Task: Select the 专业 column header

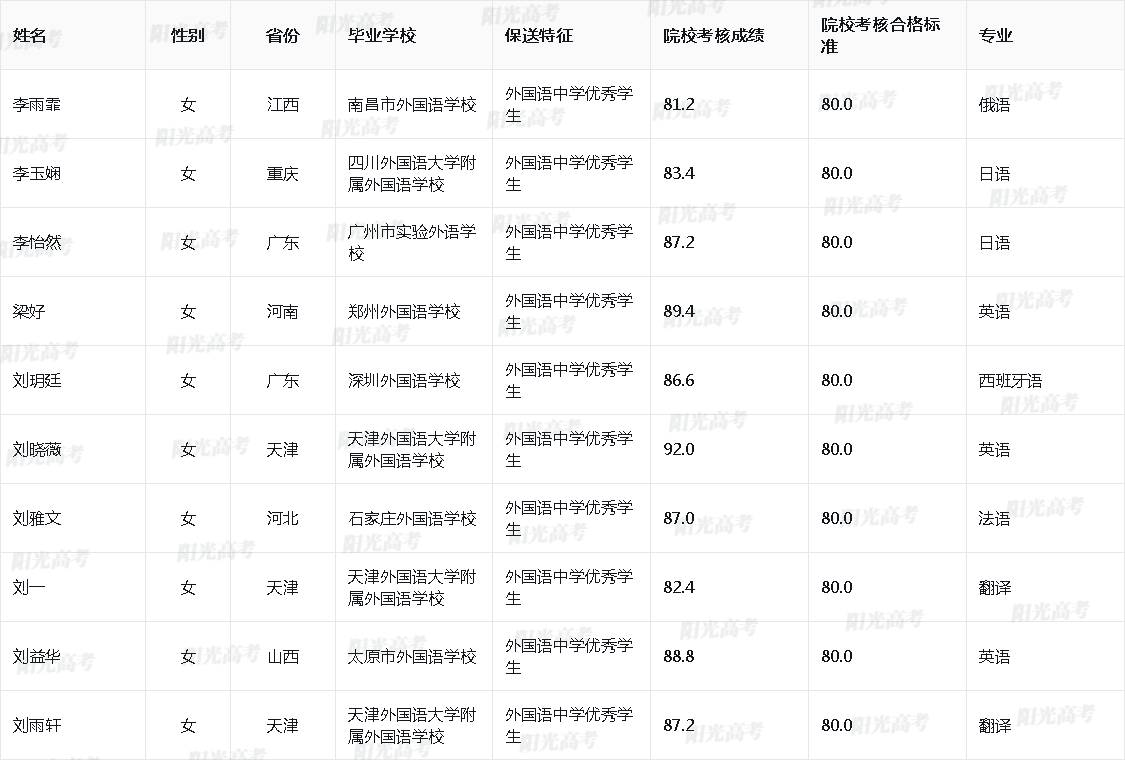Action: [x=995, y=36]
